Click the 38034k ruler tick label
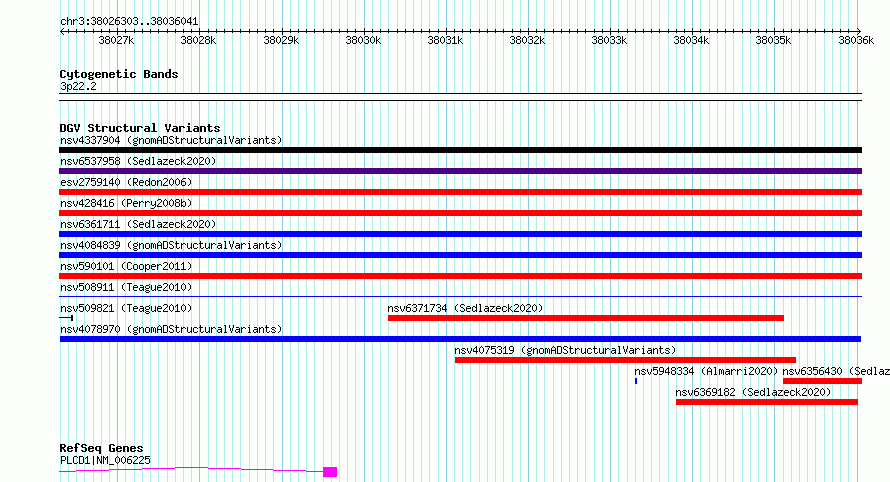This screenshot has width=890, height=482. (691, 40)
